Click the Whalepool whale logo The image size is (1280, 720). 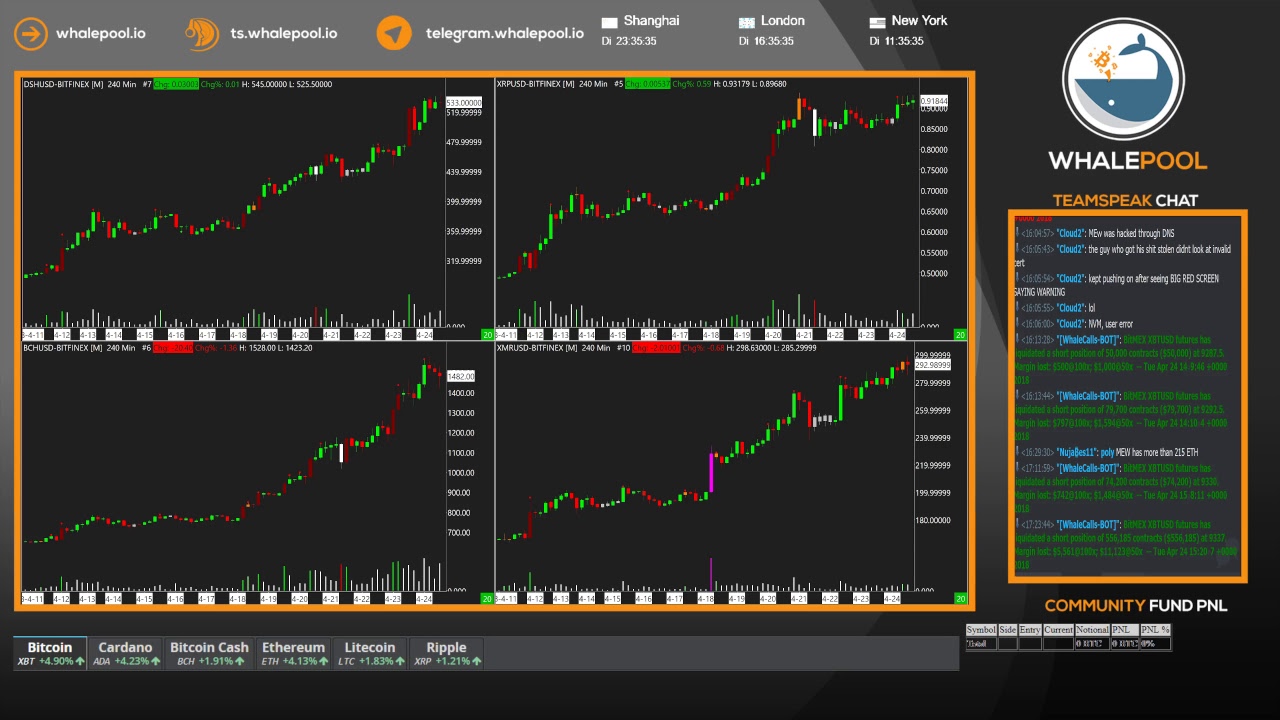pyautogui.click(x=1123, y=80)
